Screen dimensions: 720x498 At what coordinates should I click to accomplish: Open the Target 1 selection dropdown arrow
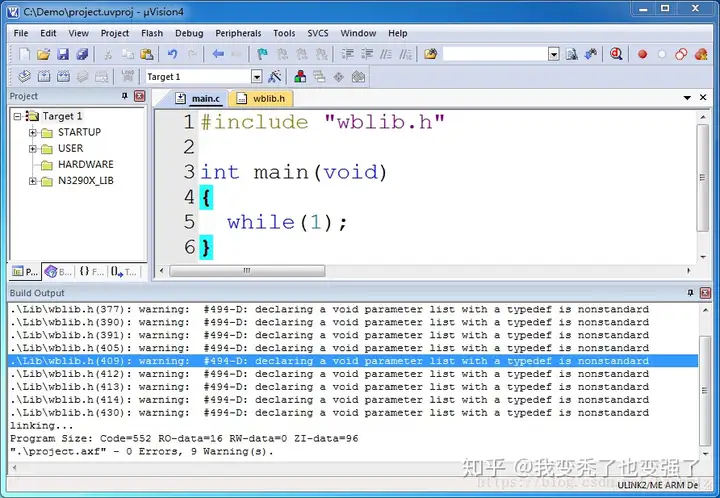257,77
